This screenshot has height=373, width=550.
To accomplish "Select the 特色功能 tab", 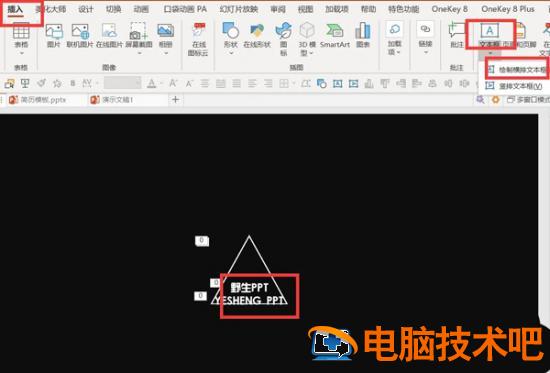I will (403, 9).
